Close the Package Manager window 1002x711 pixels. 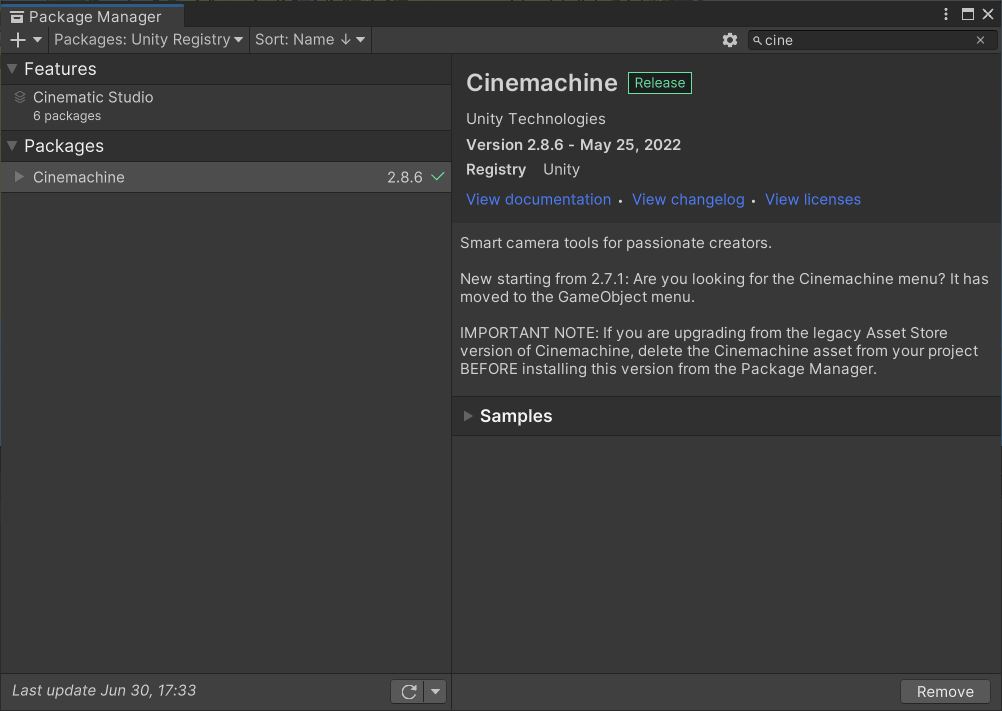[x=988, y=14]
